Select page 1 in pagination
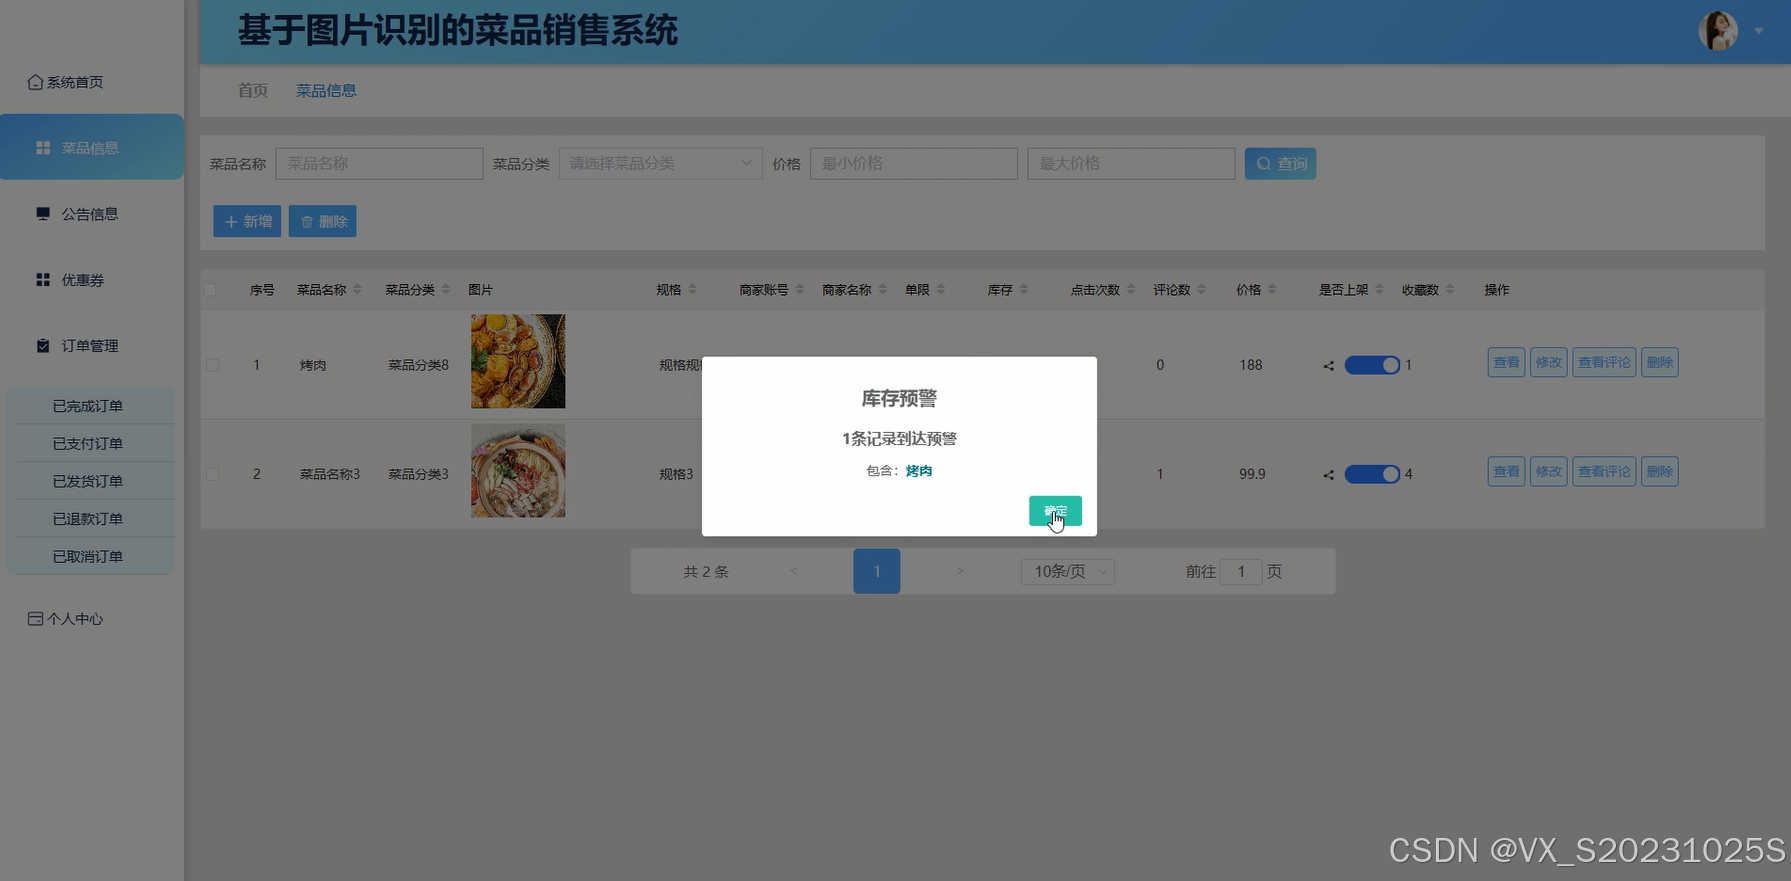This screenshot has width=1791, height=881. [877, 571]
